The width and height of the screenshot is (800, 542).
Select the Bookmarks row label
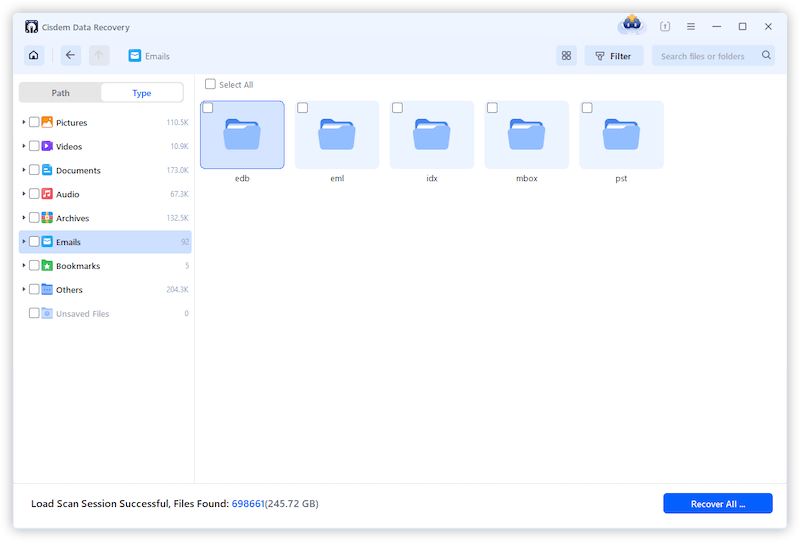pyautogui.click(x=78, y=266)
